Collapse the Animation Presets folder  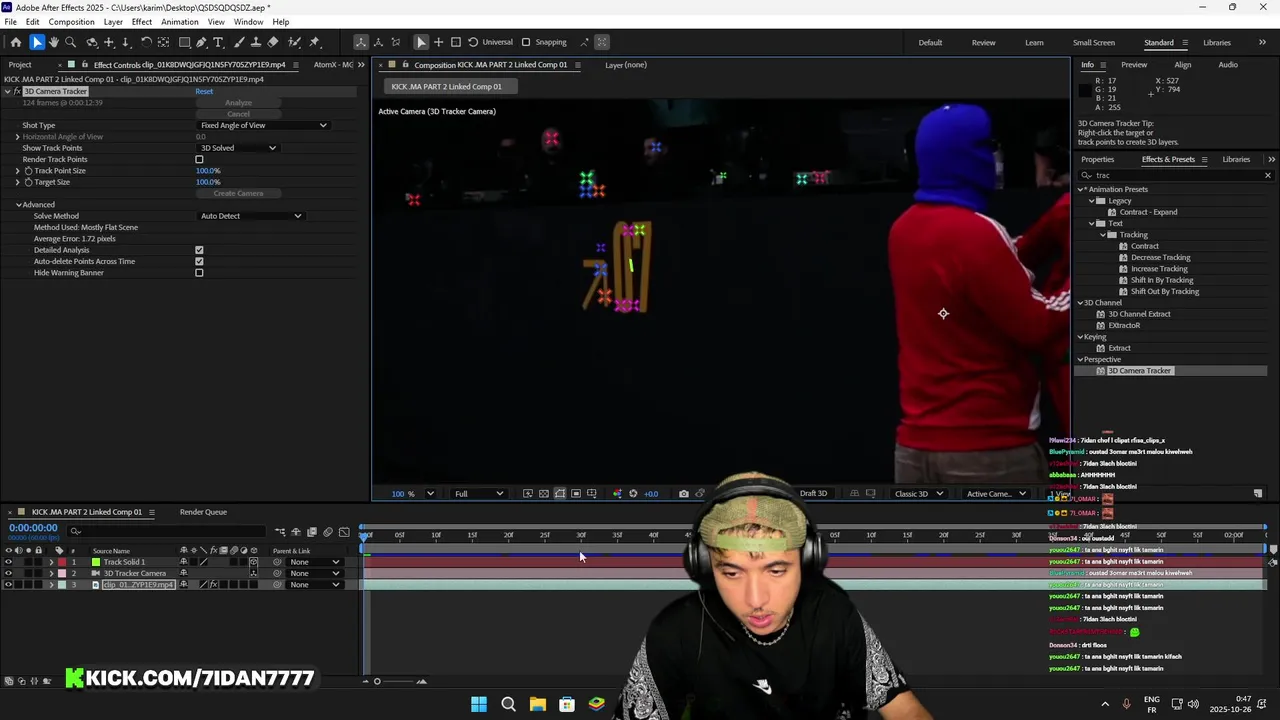[x=1081, y=189]
